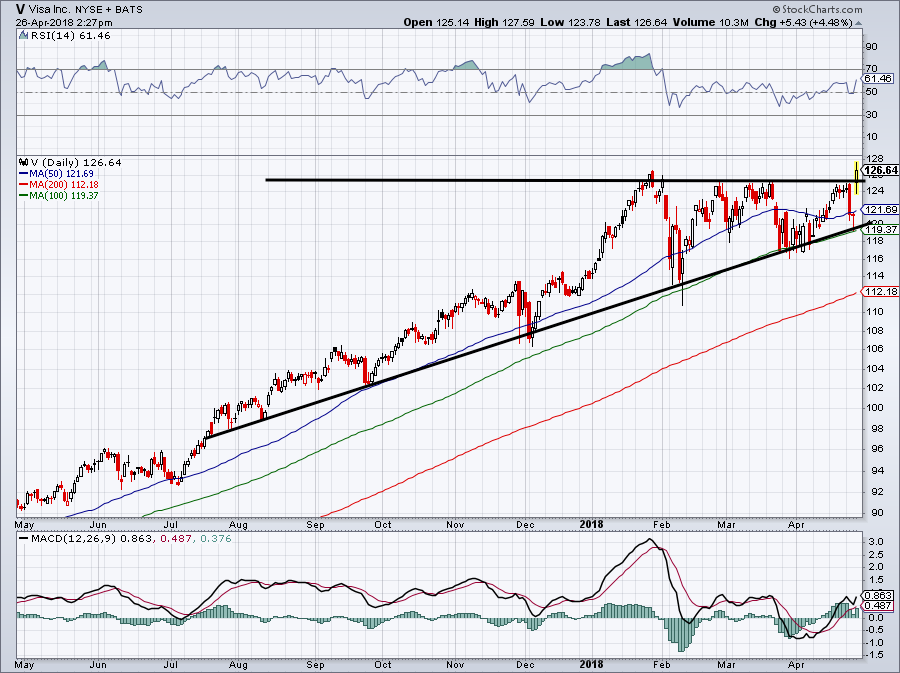Click 2018 on the price chart date axis
Screen dimensions: 900x673
click(x=592, y=524)
